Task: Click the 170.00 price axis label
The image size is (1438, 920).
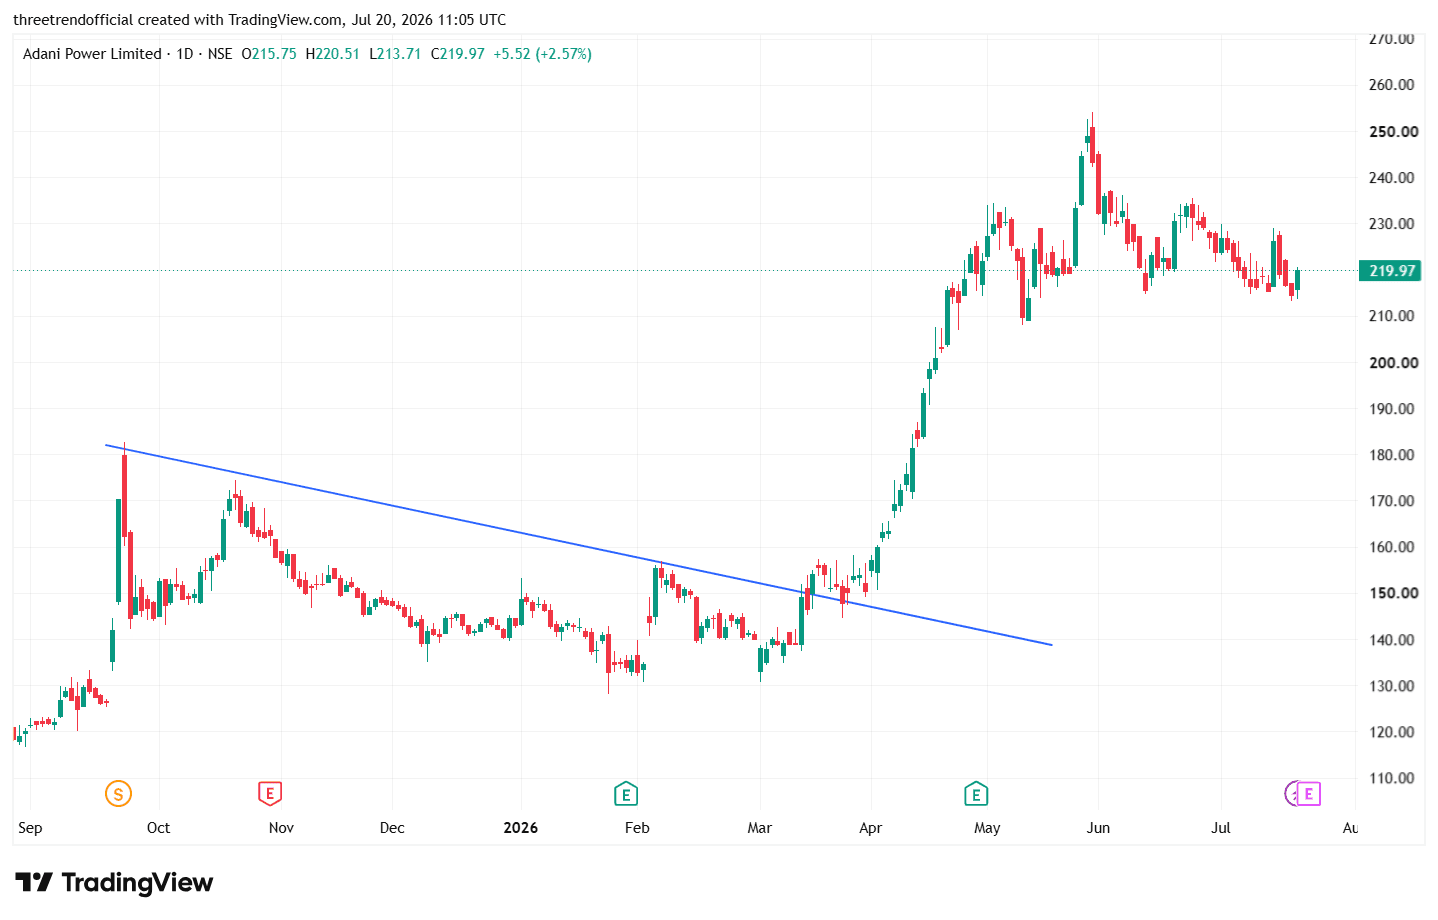Action: pos(1392,501)
